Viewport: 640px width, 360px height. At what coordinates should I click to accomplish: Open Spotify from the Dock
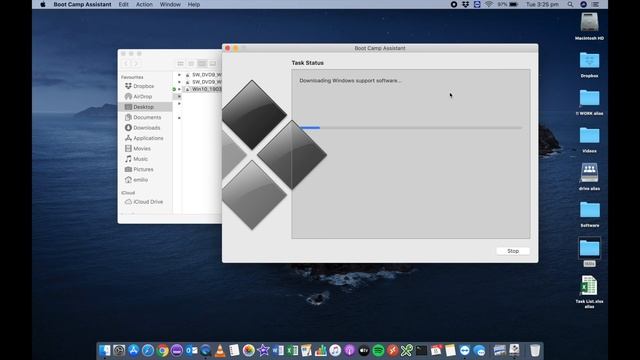378,350
